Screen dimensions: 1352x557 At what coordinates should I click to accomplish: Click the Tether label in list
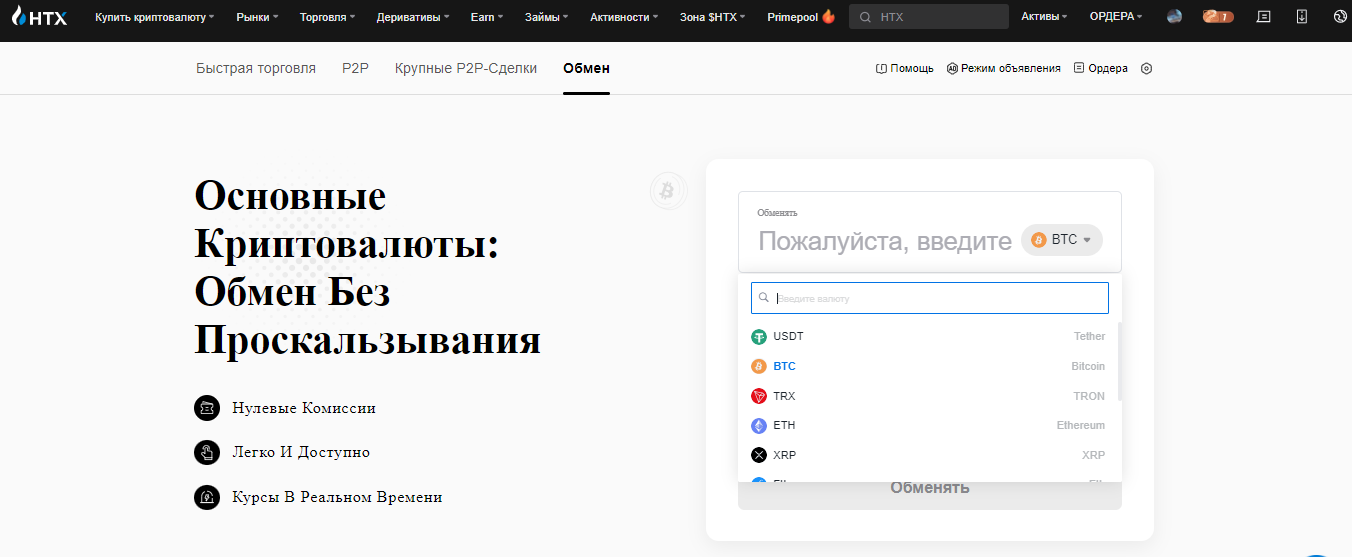pos(1089,337)
